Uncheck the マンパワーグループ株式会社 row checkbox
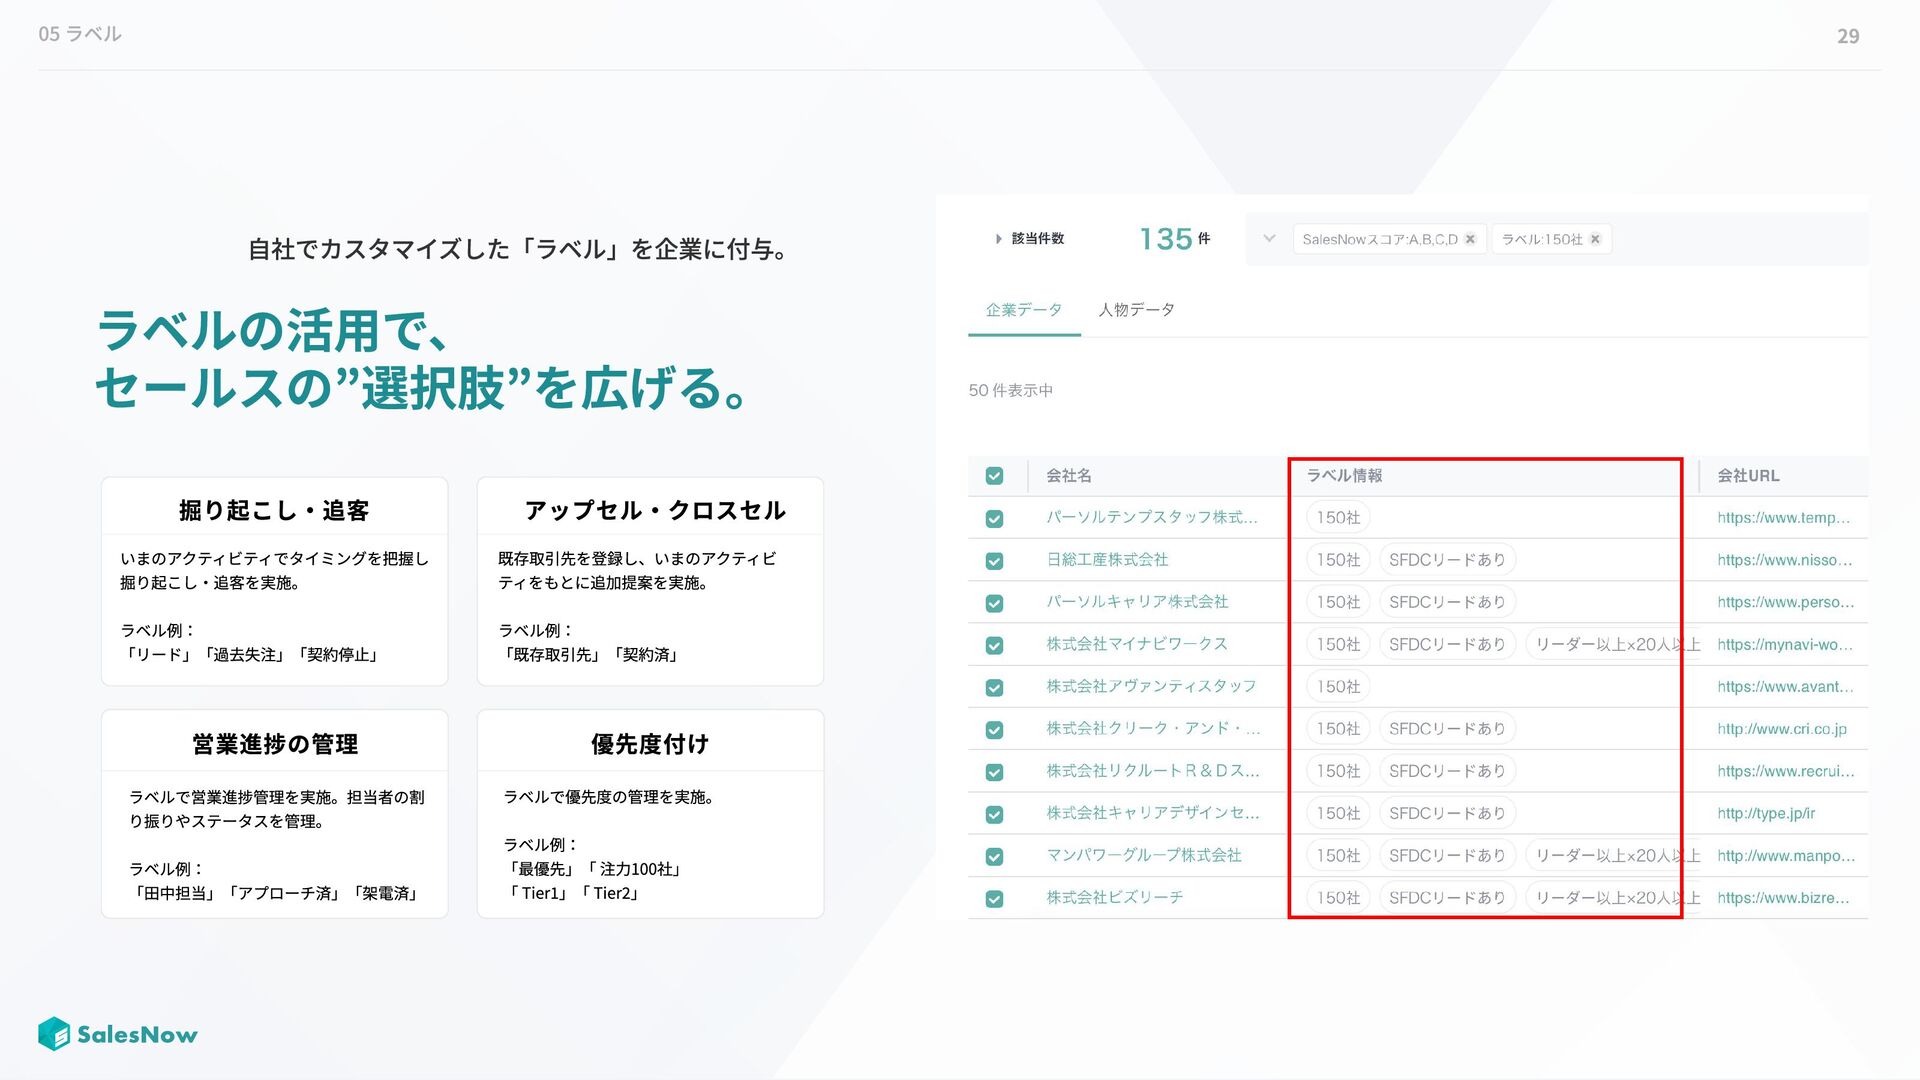Screen dimensions: 1920x1080 point(994,857)
